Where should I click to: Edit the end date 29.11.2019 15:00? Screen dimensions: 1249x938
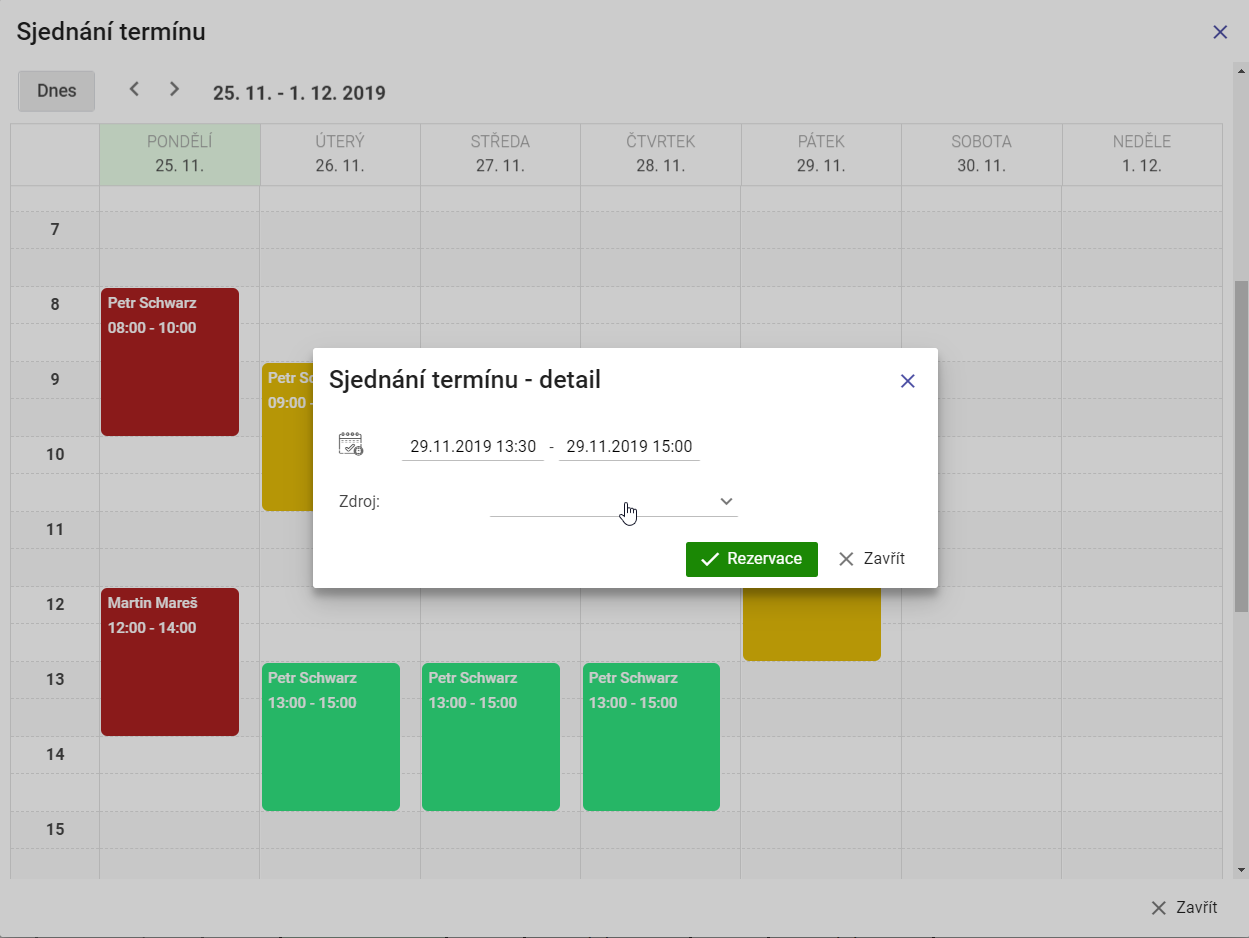629,447
